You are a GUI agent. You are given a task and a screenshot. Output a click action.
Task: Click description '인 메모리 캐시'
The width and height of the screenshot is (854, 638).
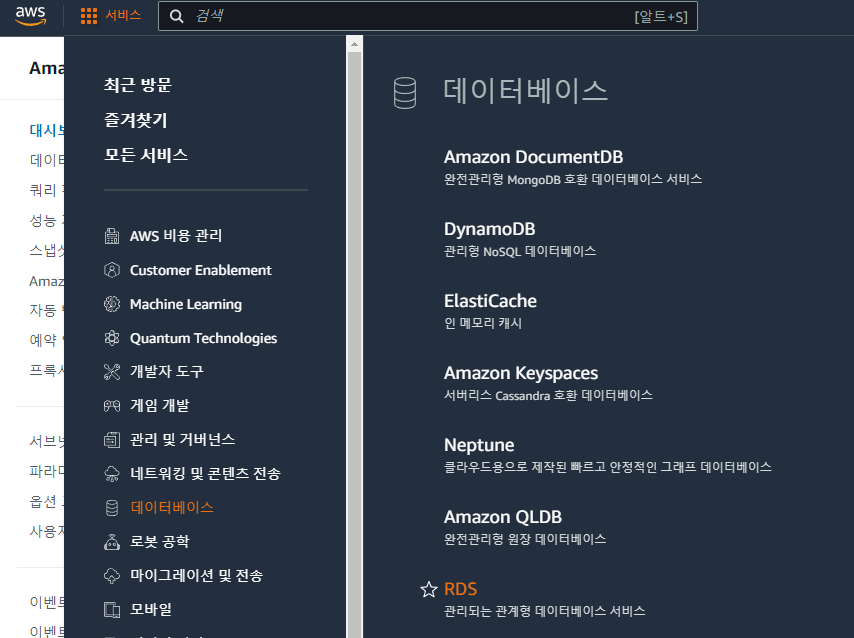[483, 323]
